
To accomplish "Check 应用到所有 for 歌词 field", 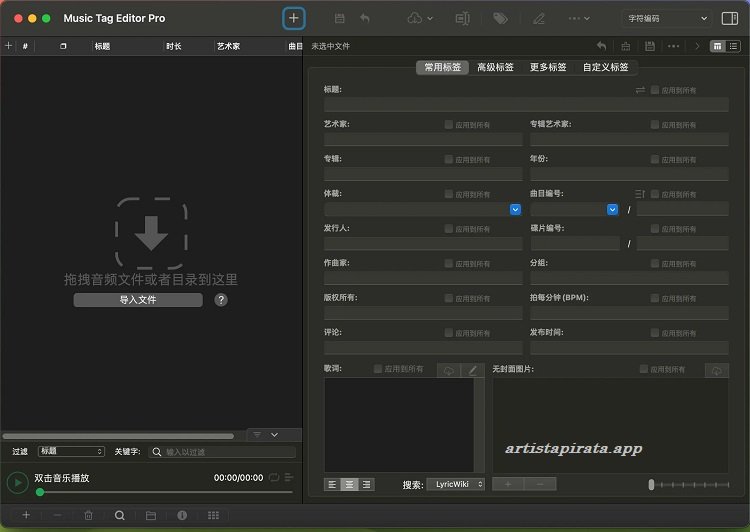I will 378,369.
